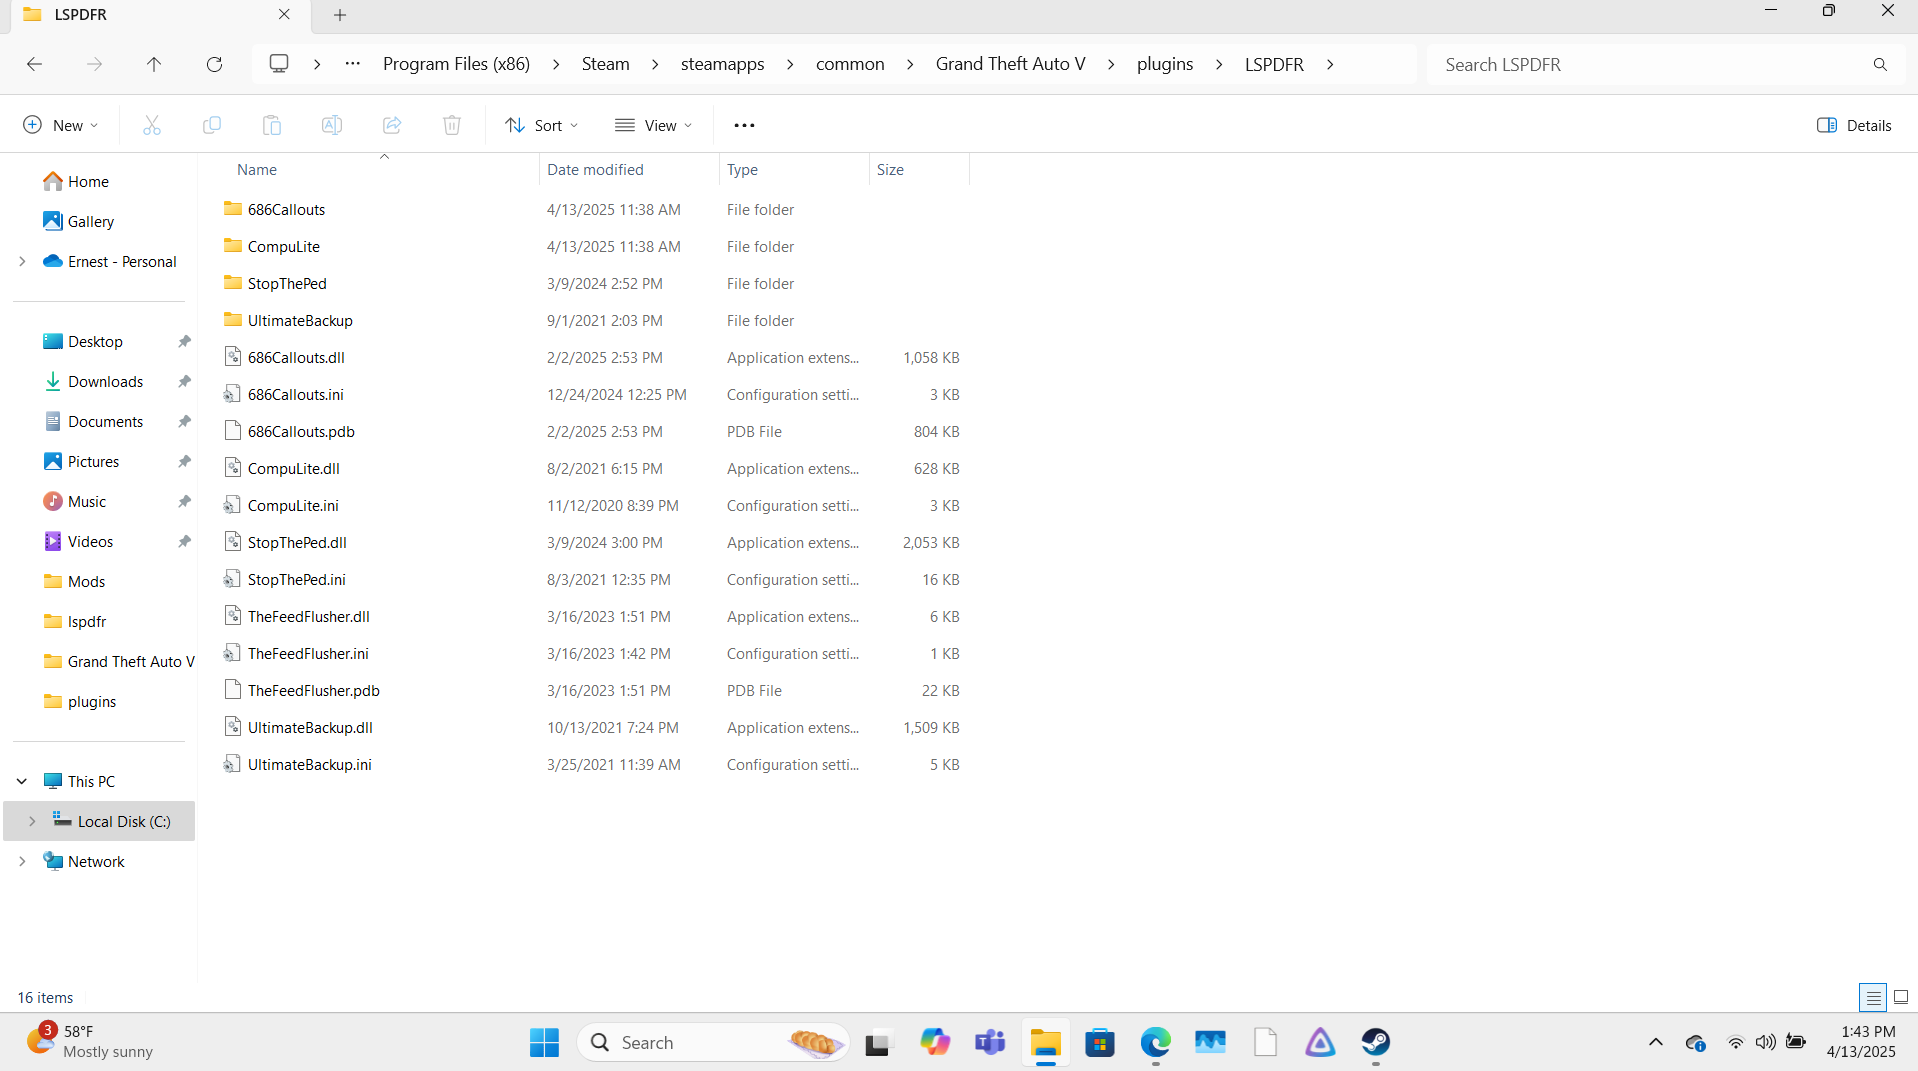Viewport: 1918px width, 1071px height.
Task: Collapse the This PC tree node
Action: (22, 781)
